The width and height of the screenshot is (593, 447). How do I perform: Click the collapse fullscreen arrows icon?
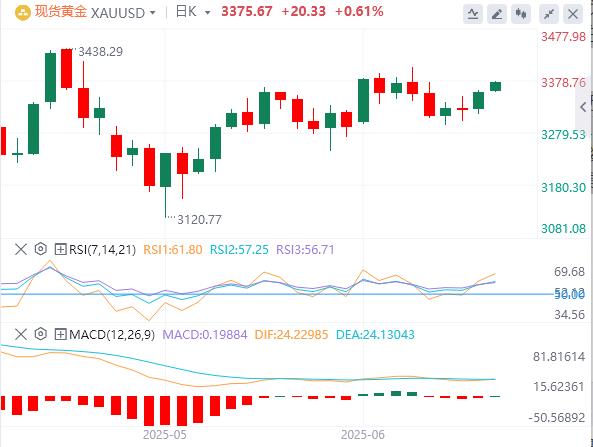point(549,14)
